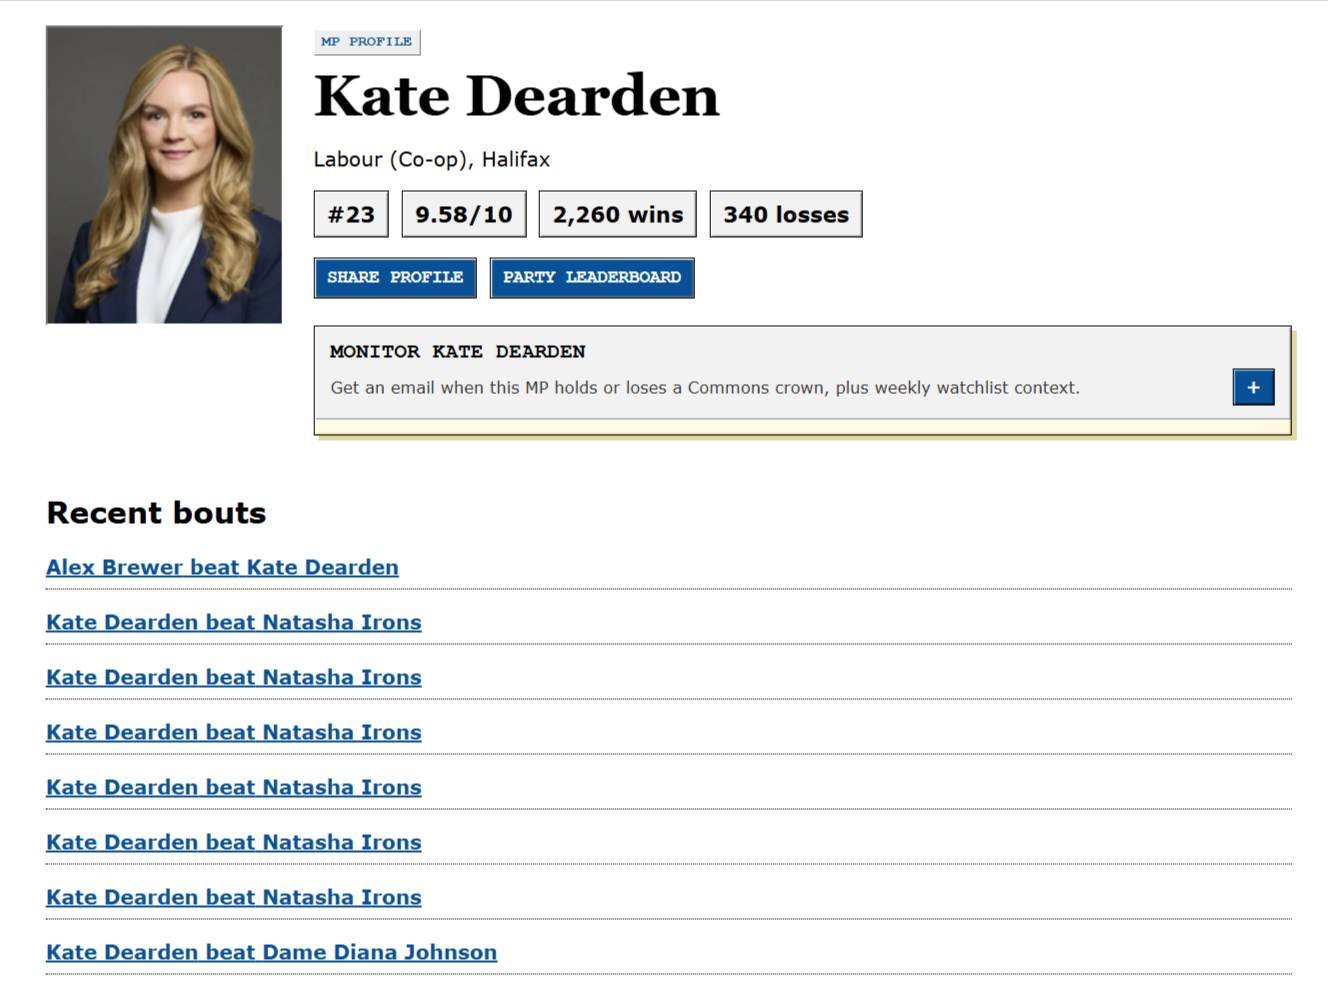Click Kate Dearden's portrait photo
This screenshot has height=1002, width=1328.
(164, 175)
